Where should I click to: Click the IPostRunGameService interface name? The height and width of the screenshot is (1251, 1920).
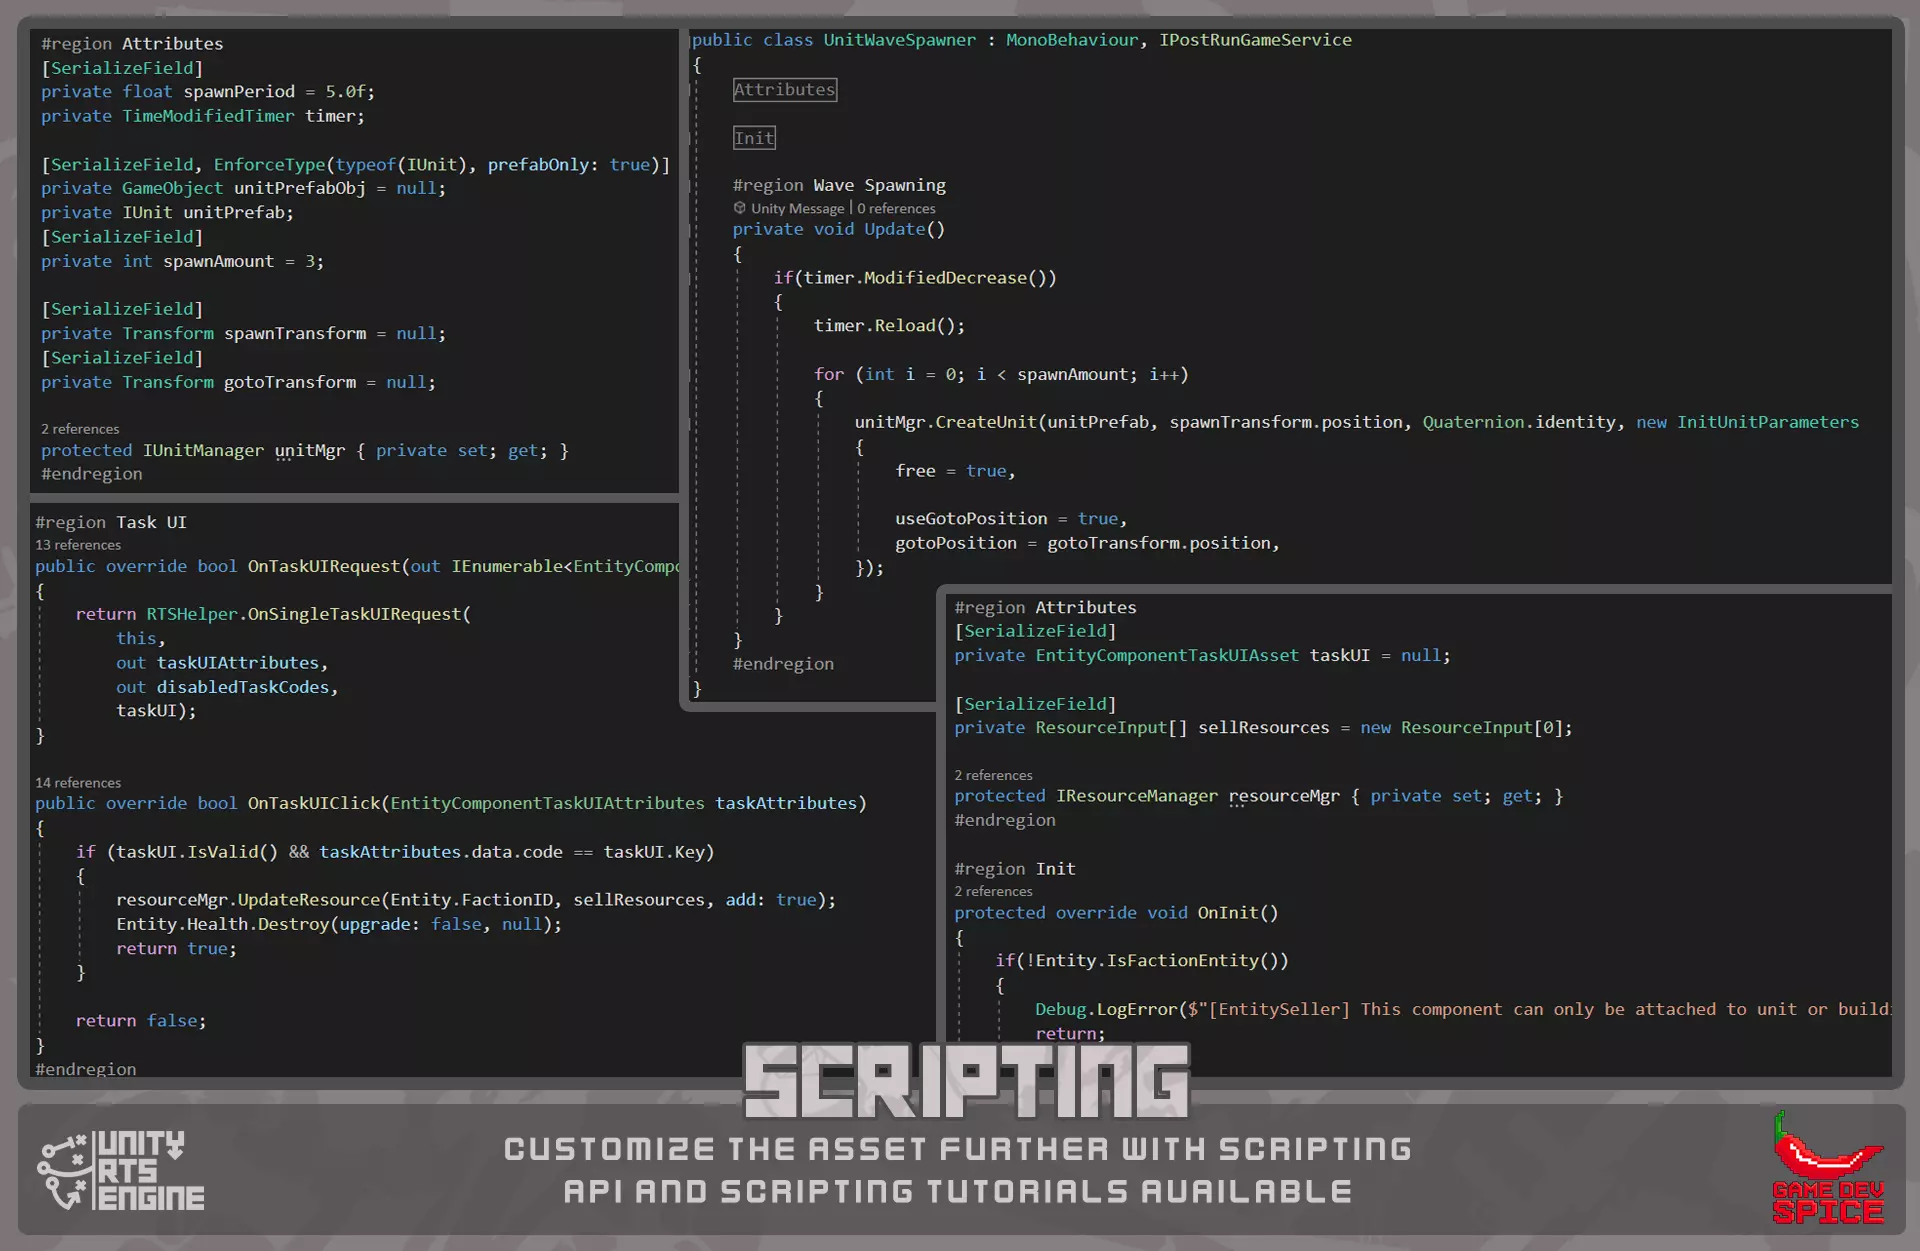pos(1255,40)
